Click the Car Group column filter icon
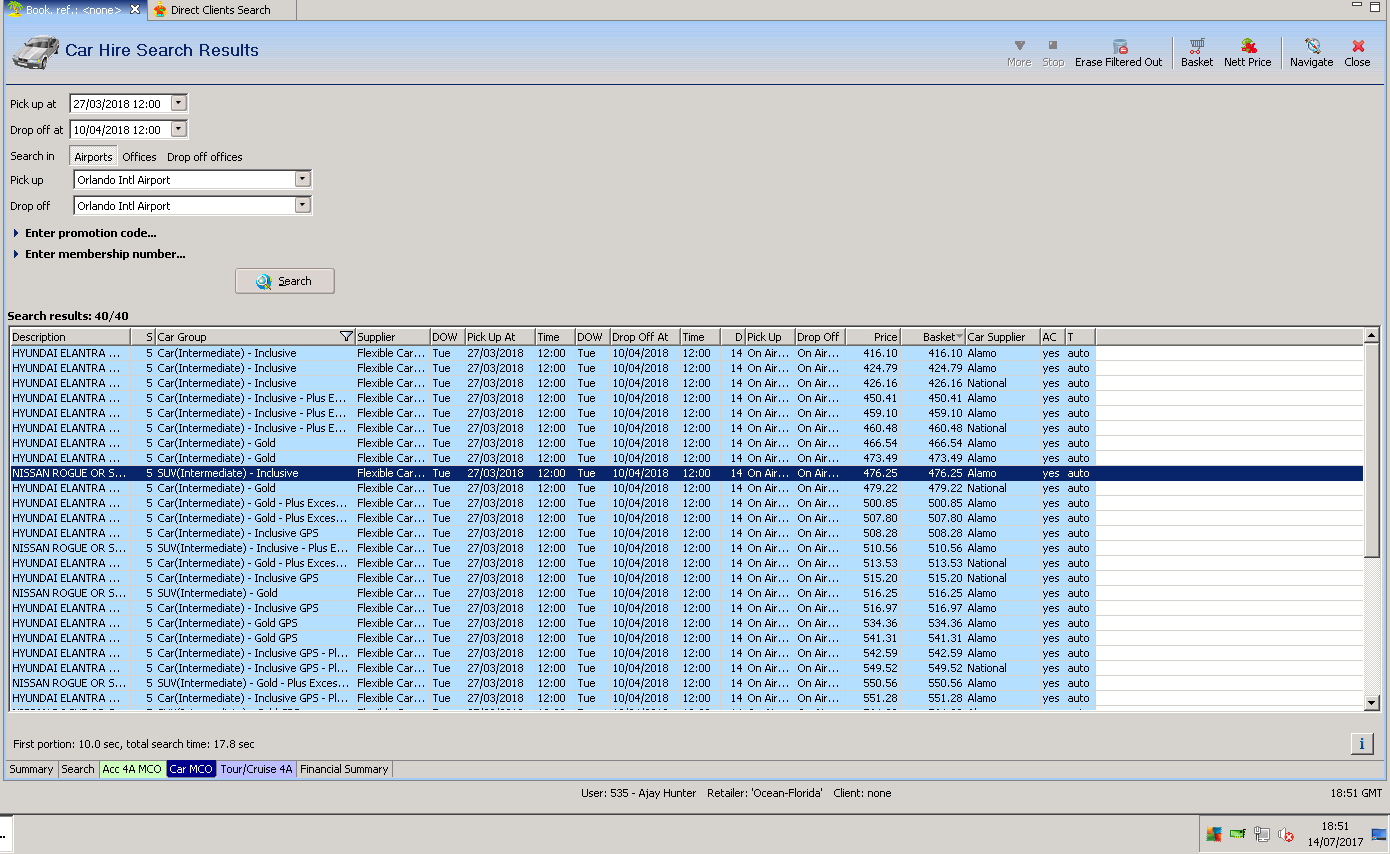Image resolution: width=1390 pixels, height=854 pixels. coord(346,337)
